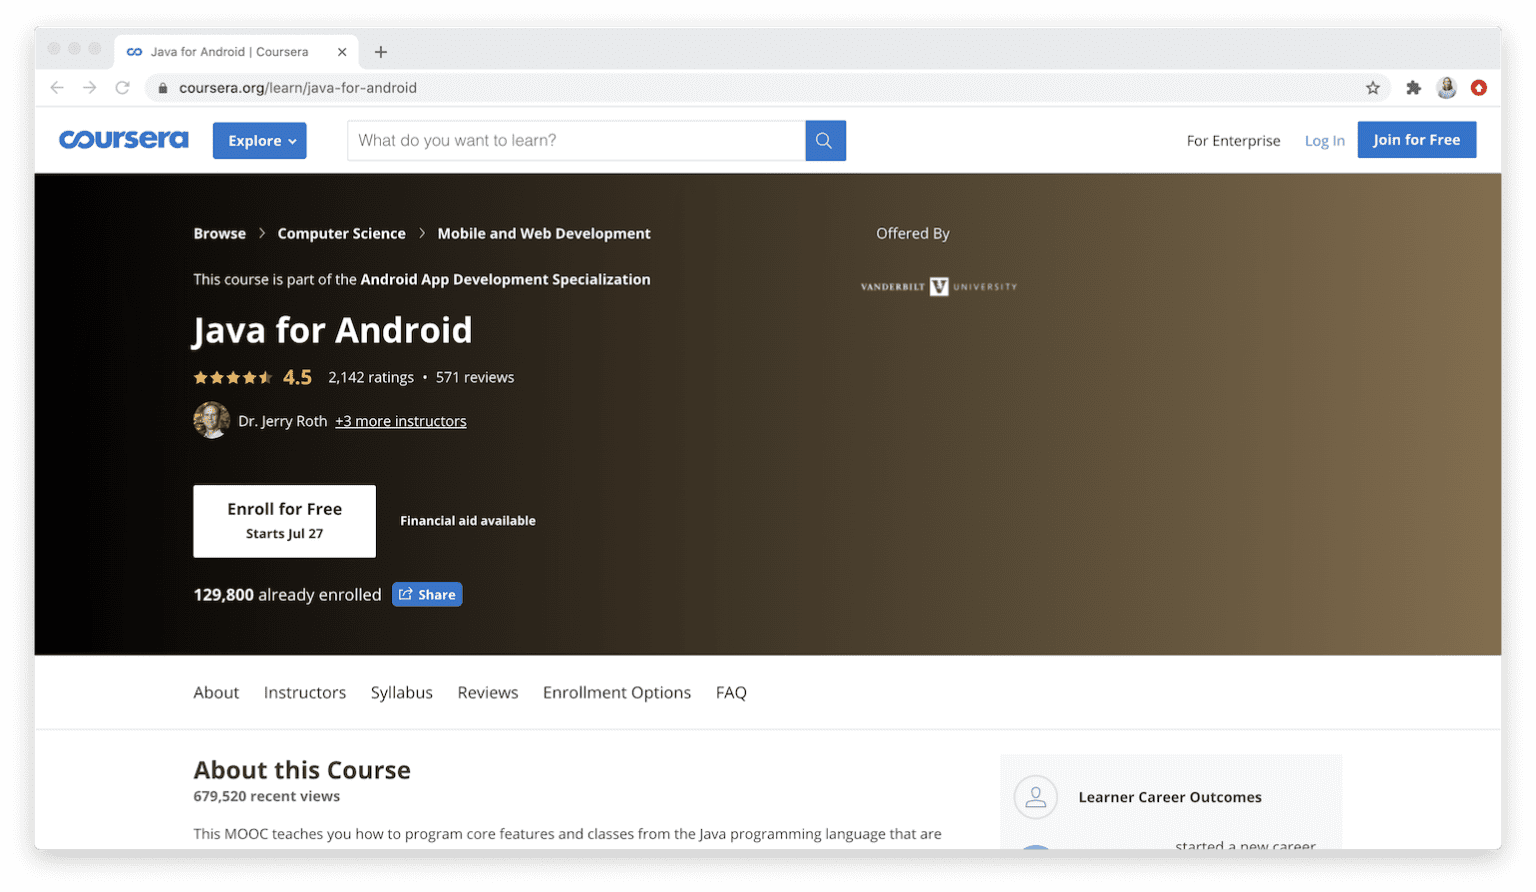The image size is (1536, 892).
Task: Click the 'What do you want to learn?' field
Action: pos(575,140)
